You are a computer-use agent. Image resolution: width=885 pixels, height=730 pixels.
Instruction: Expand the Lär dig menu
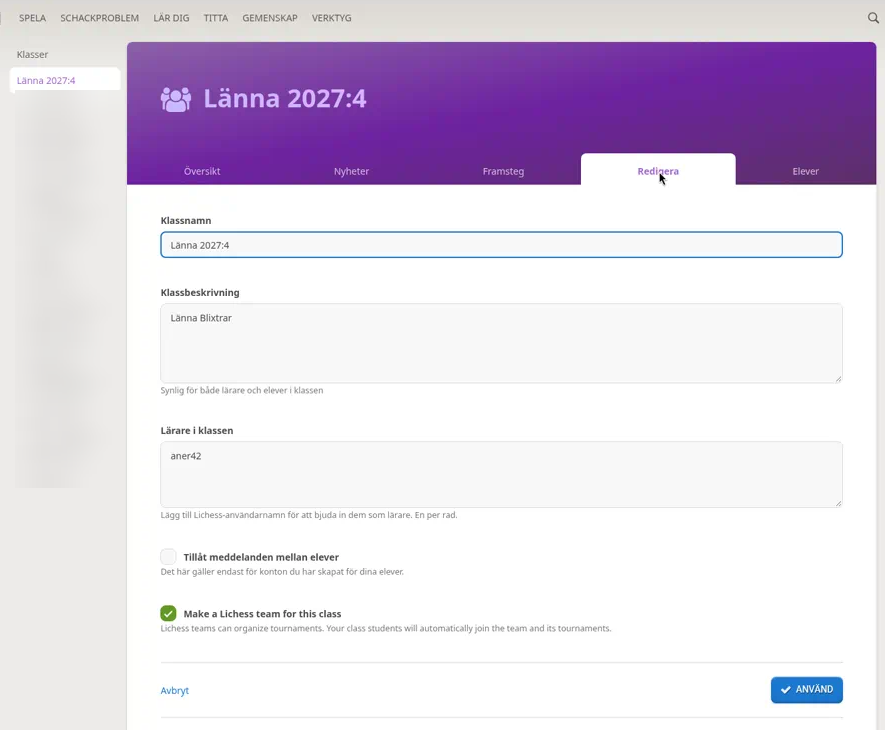pos(171,18)
